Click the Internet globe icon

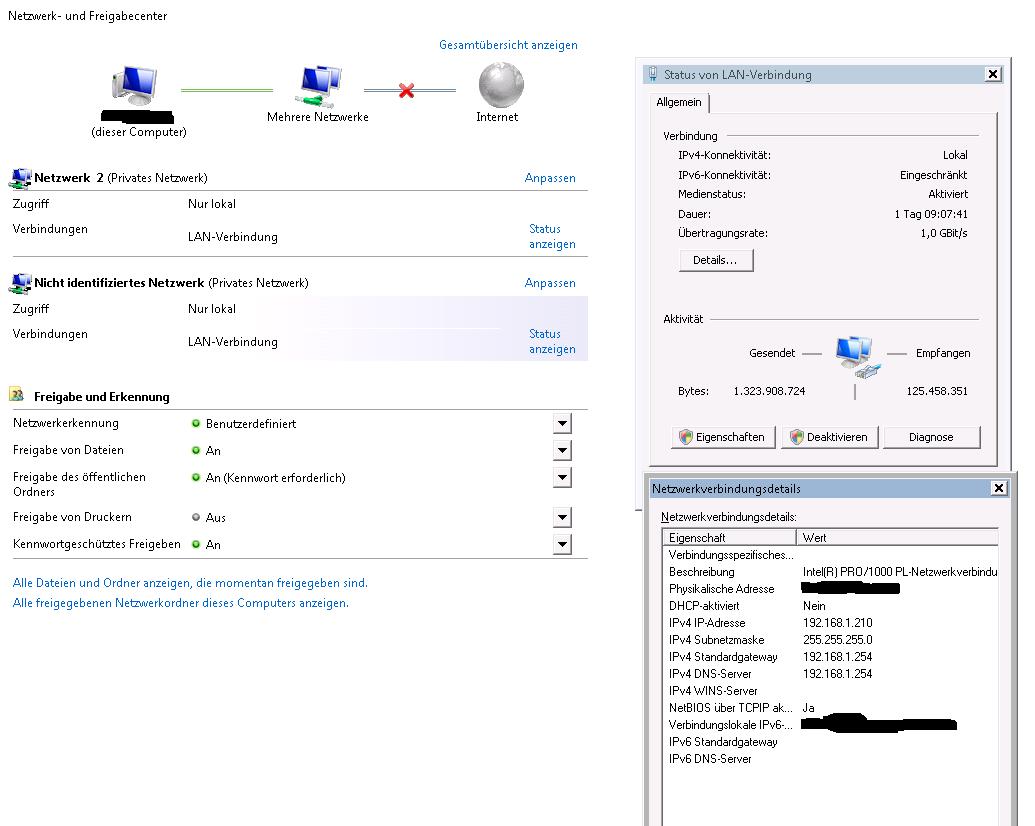pos(501,85)
